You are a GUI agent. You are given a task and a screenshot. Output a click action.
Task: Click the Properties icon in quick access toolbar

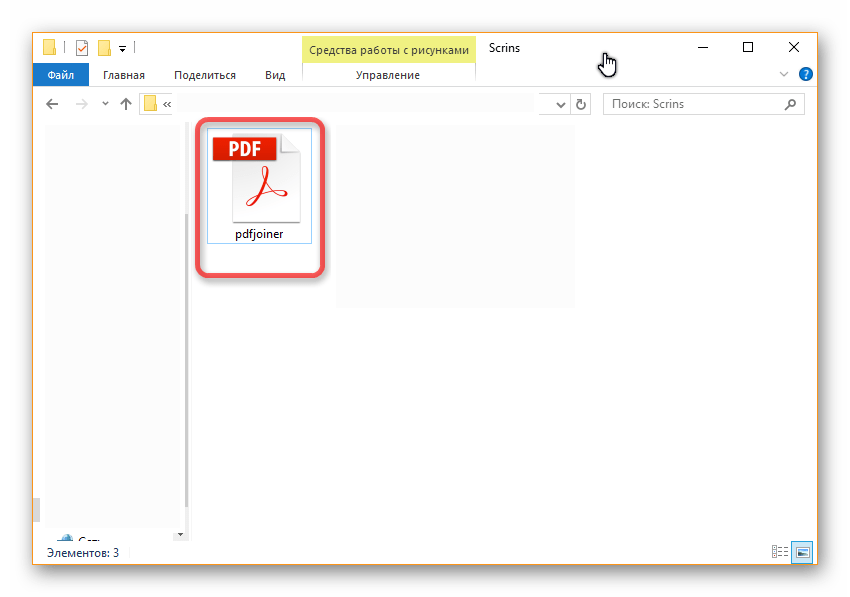coord(82,47)
